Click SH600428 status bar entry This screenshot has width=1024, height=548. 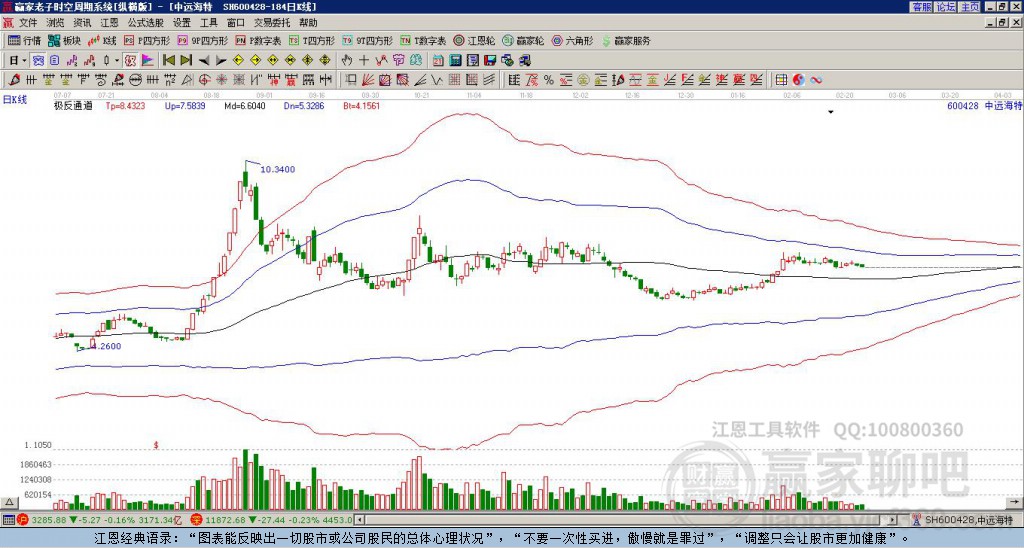pyautogui.click(x=963, y=520)
